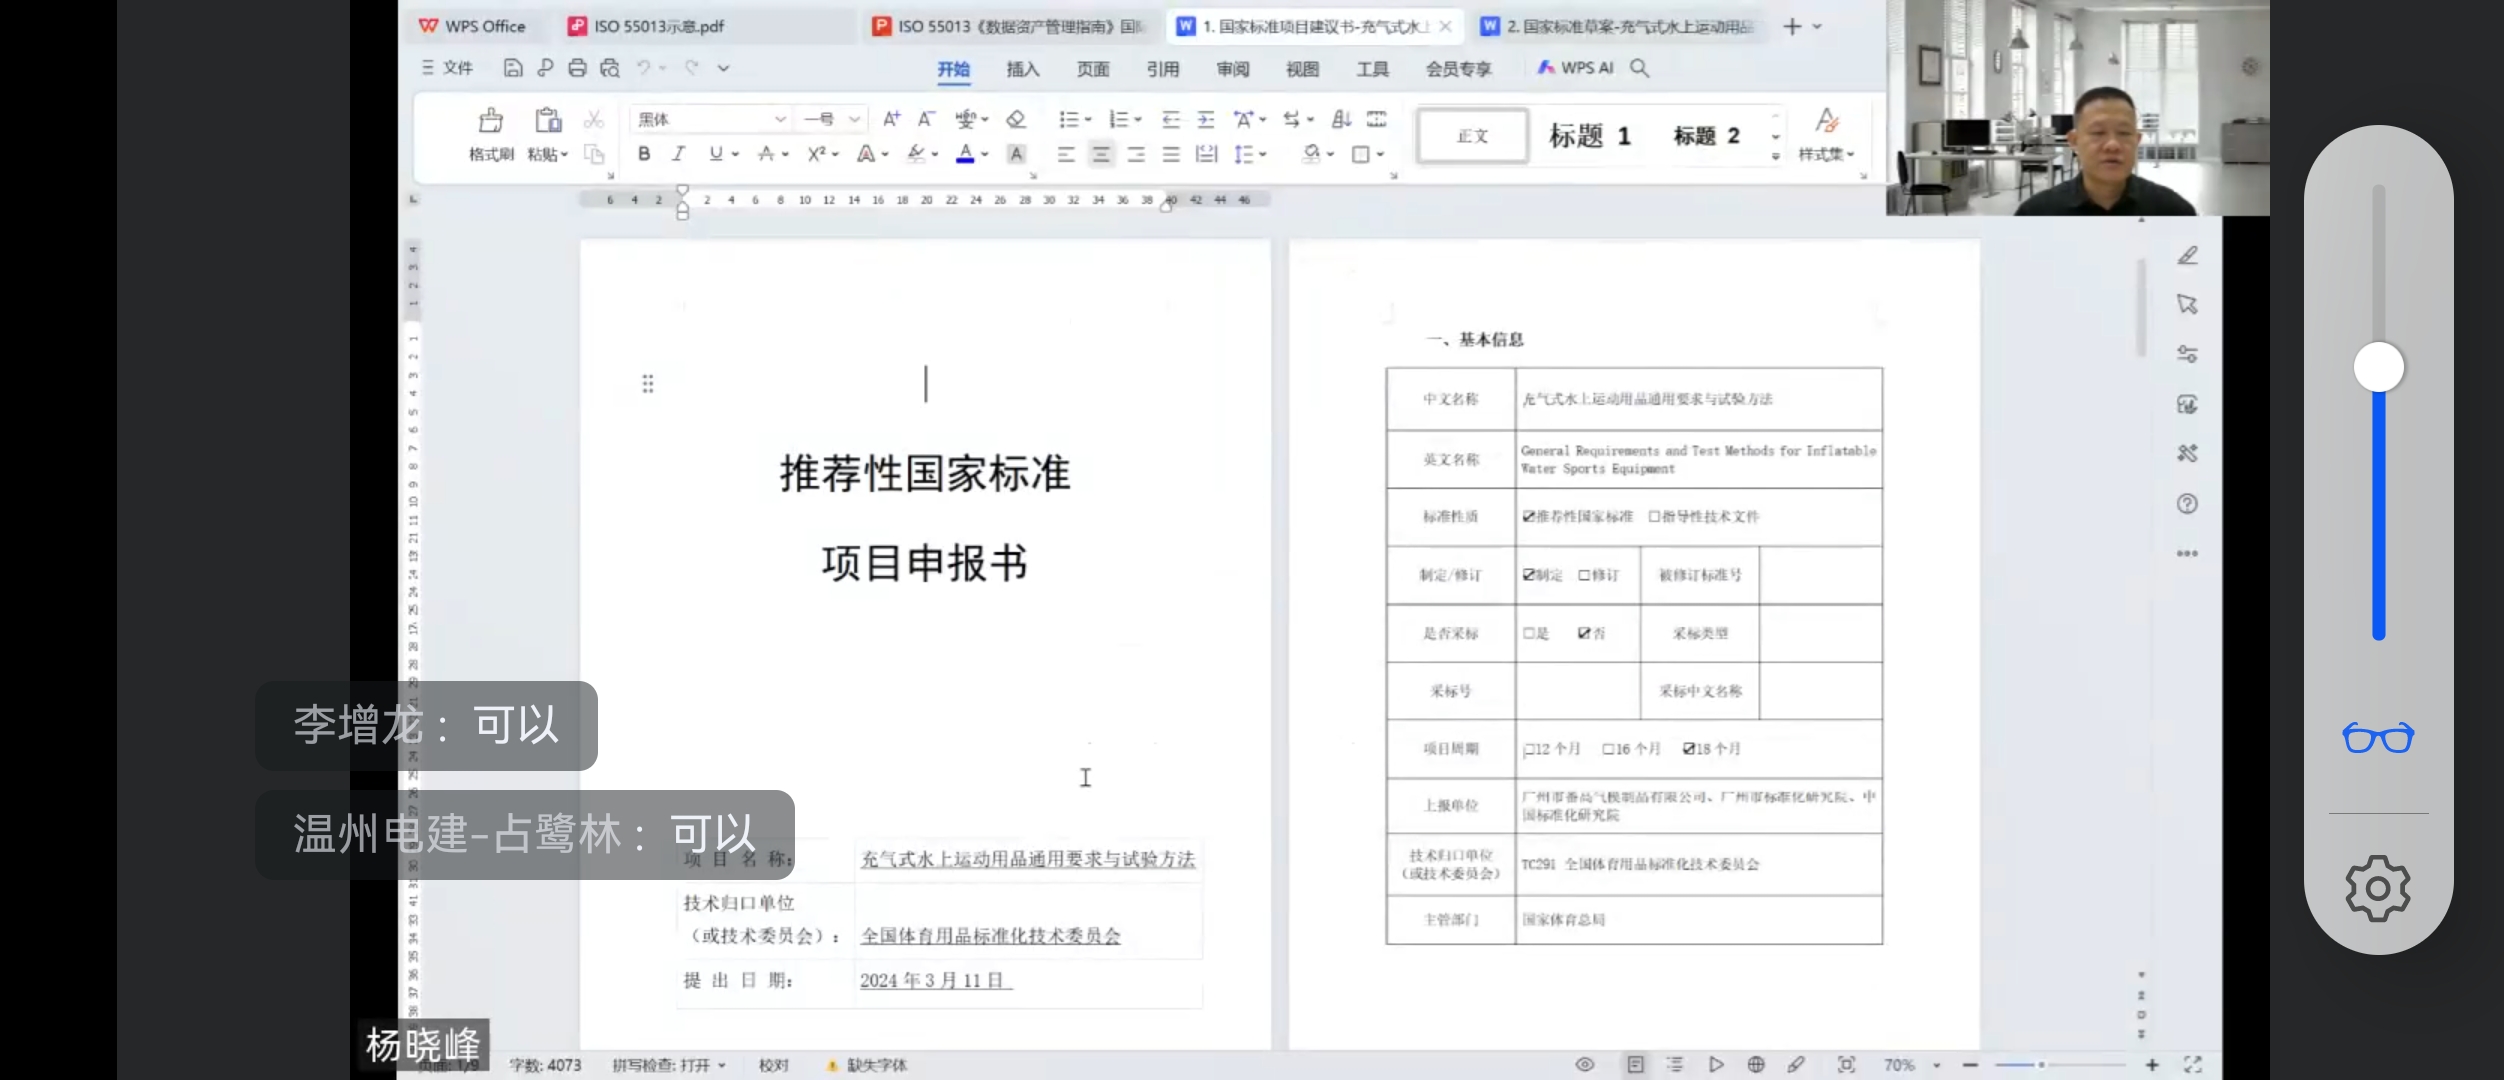Screen dimensions: 2504x1080
Task: Click the WPS AI button
Action: [1575, 67]
